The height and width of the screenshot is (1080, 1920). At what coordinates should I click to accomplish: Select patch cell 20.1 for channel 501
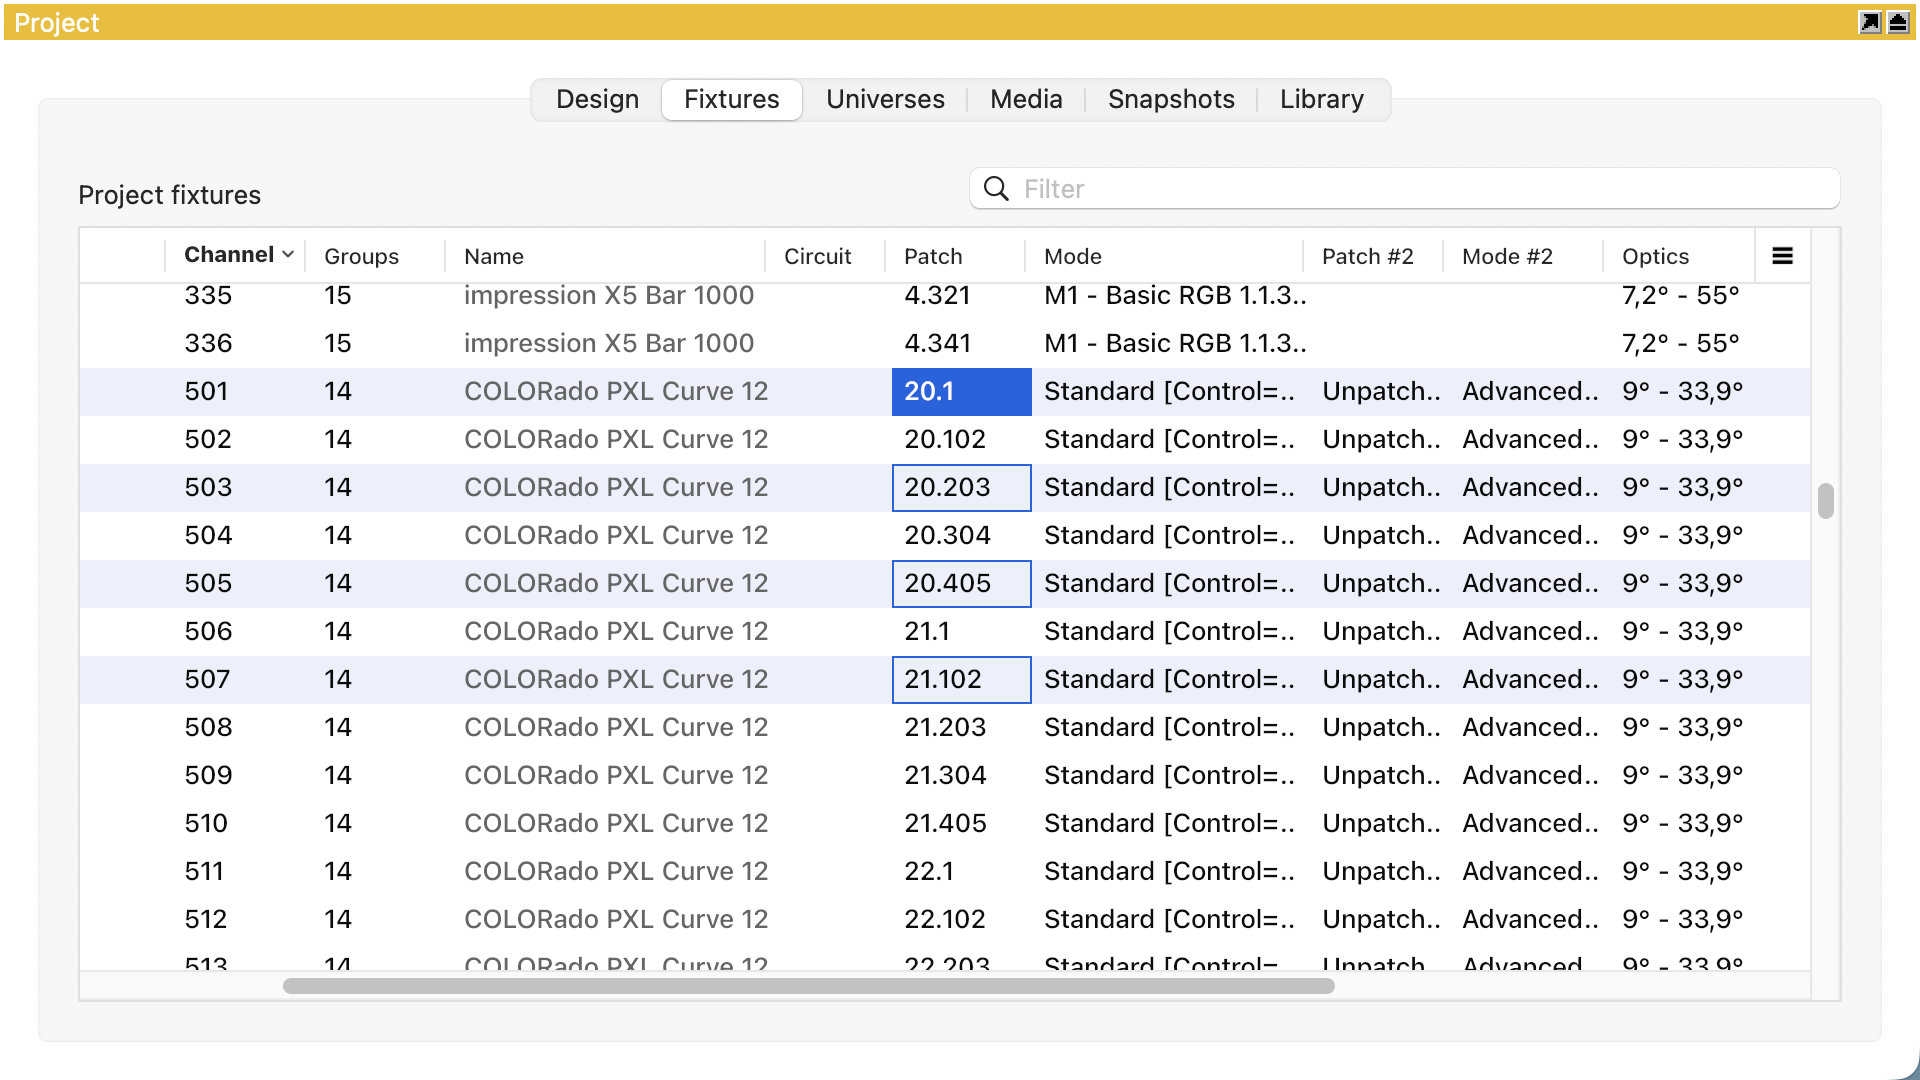(960, 392)
